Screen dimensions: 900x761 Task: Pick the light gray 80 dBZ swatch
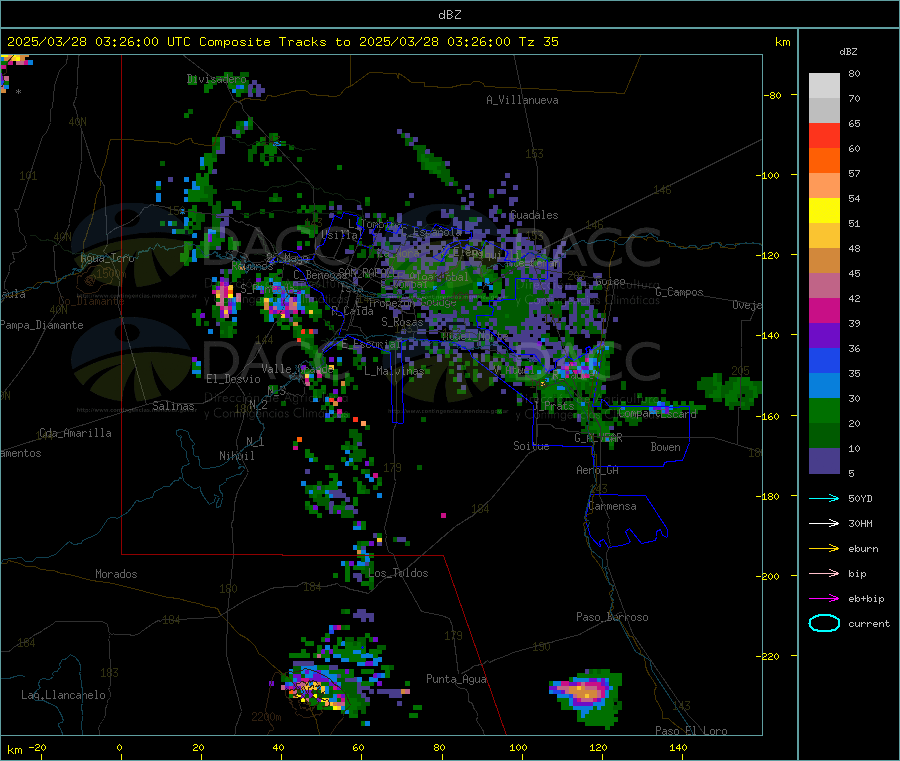coord(824,86)
